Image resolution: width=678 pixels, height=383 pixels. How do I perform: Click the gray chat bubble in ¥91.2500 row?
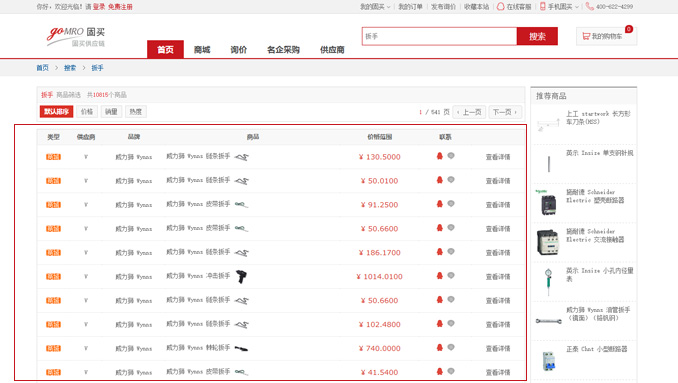point(451,204)
